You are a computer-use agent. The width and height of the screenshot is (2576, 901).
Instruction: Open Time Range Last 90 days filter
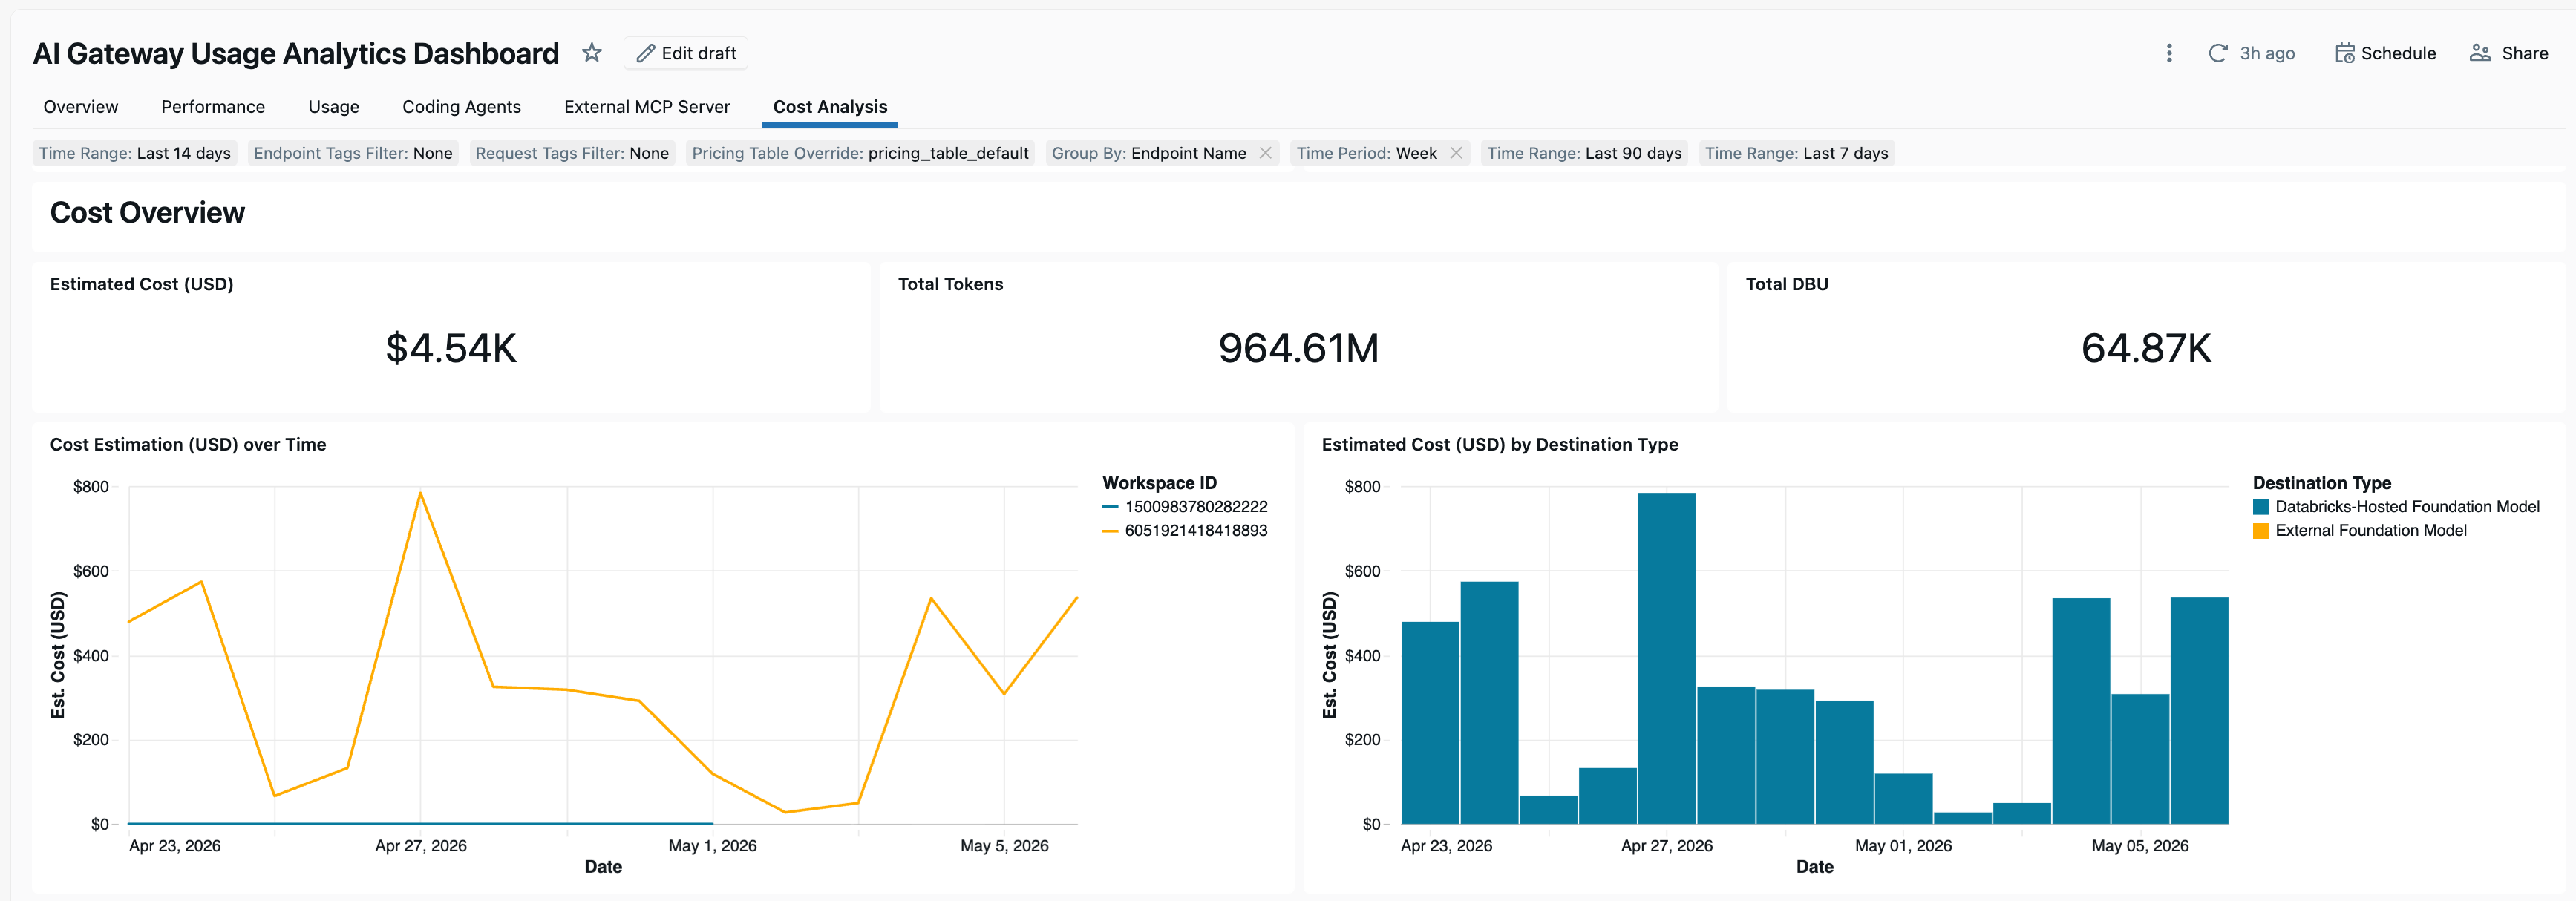[1584, 153]
